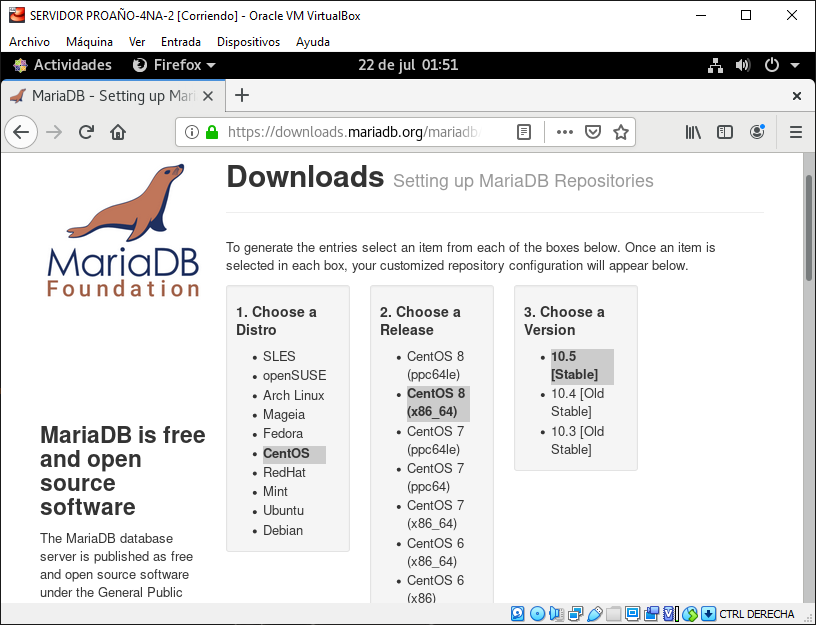Click the MariaDB Foundation logo
816x625 pixels.
pos(123,231)
